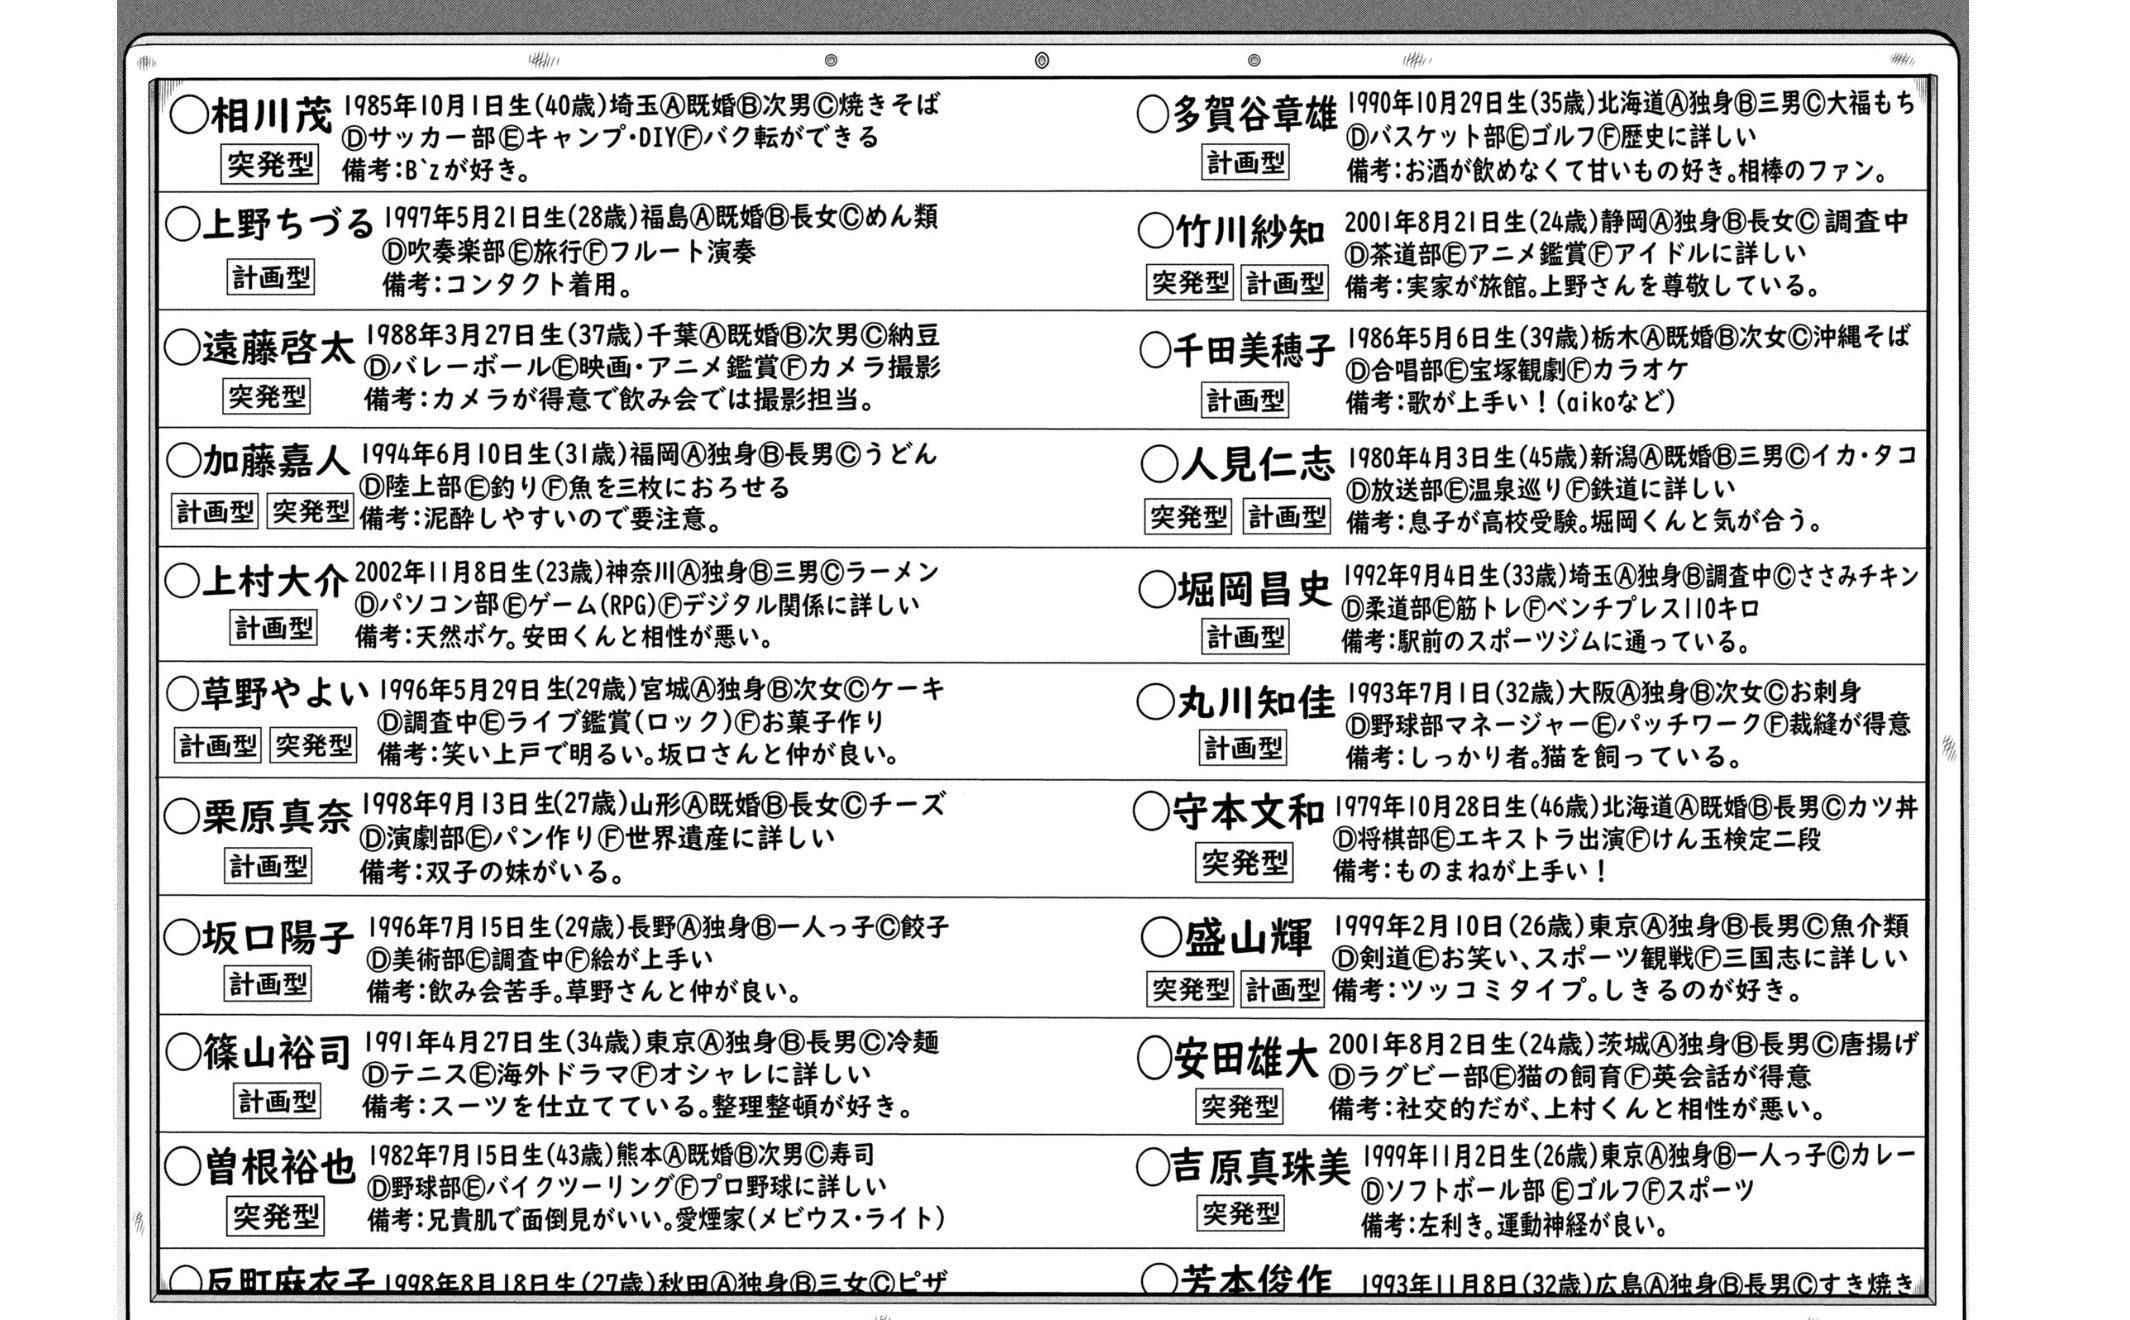Select the circle next to 相川茂
This screenshot has height=1320, width=2130.
point(188,115)
